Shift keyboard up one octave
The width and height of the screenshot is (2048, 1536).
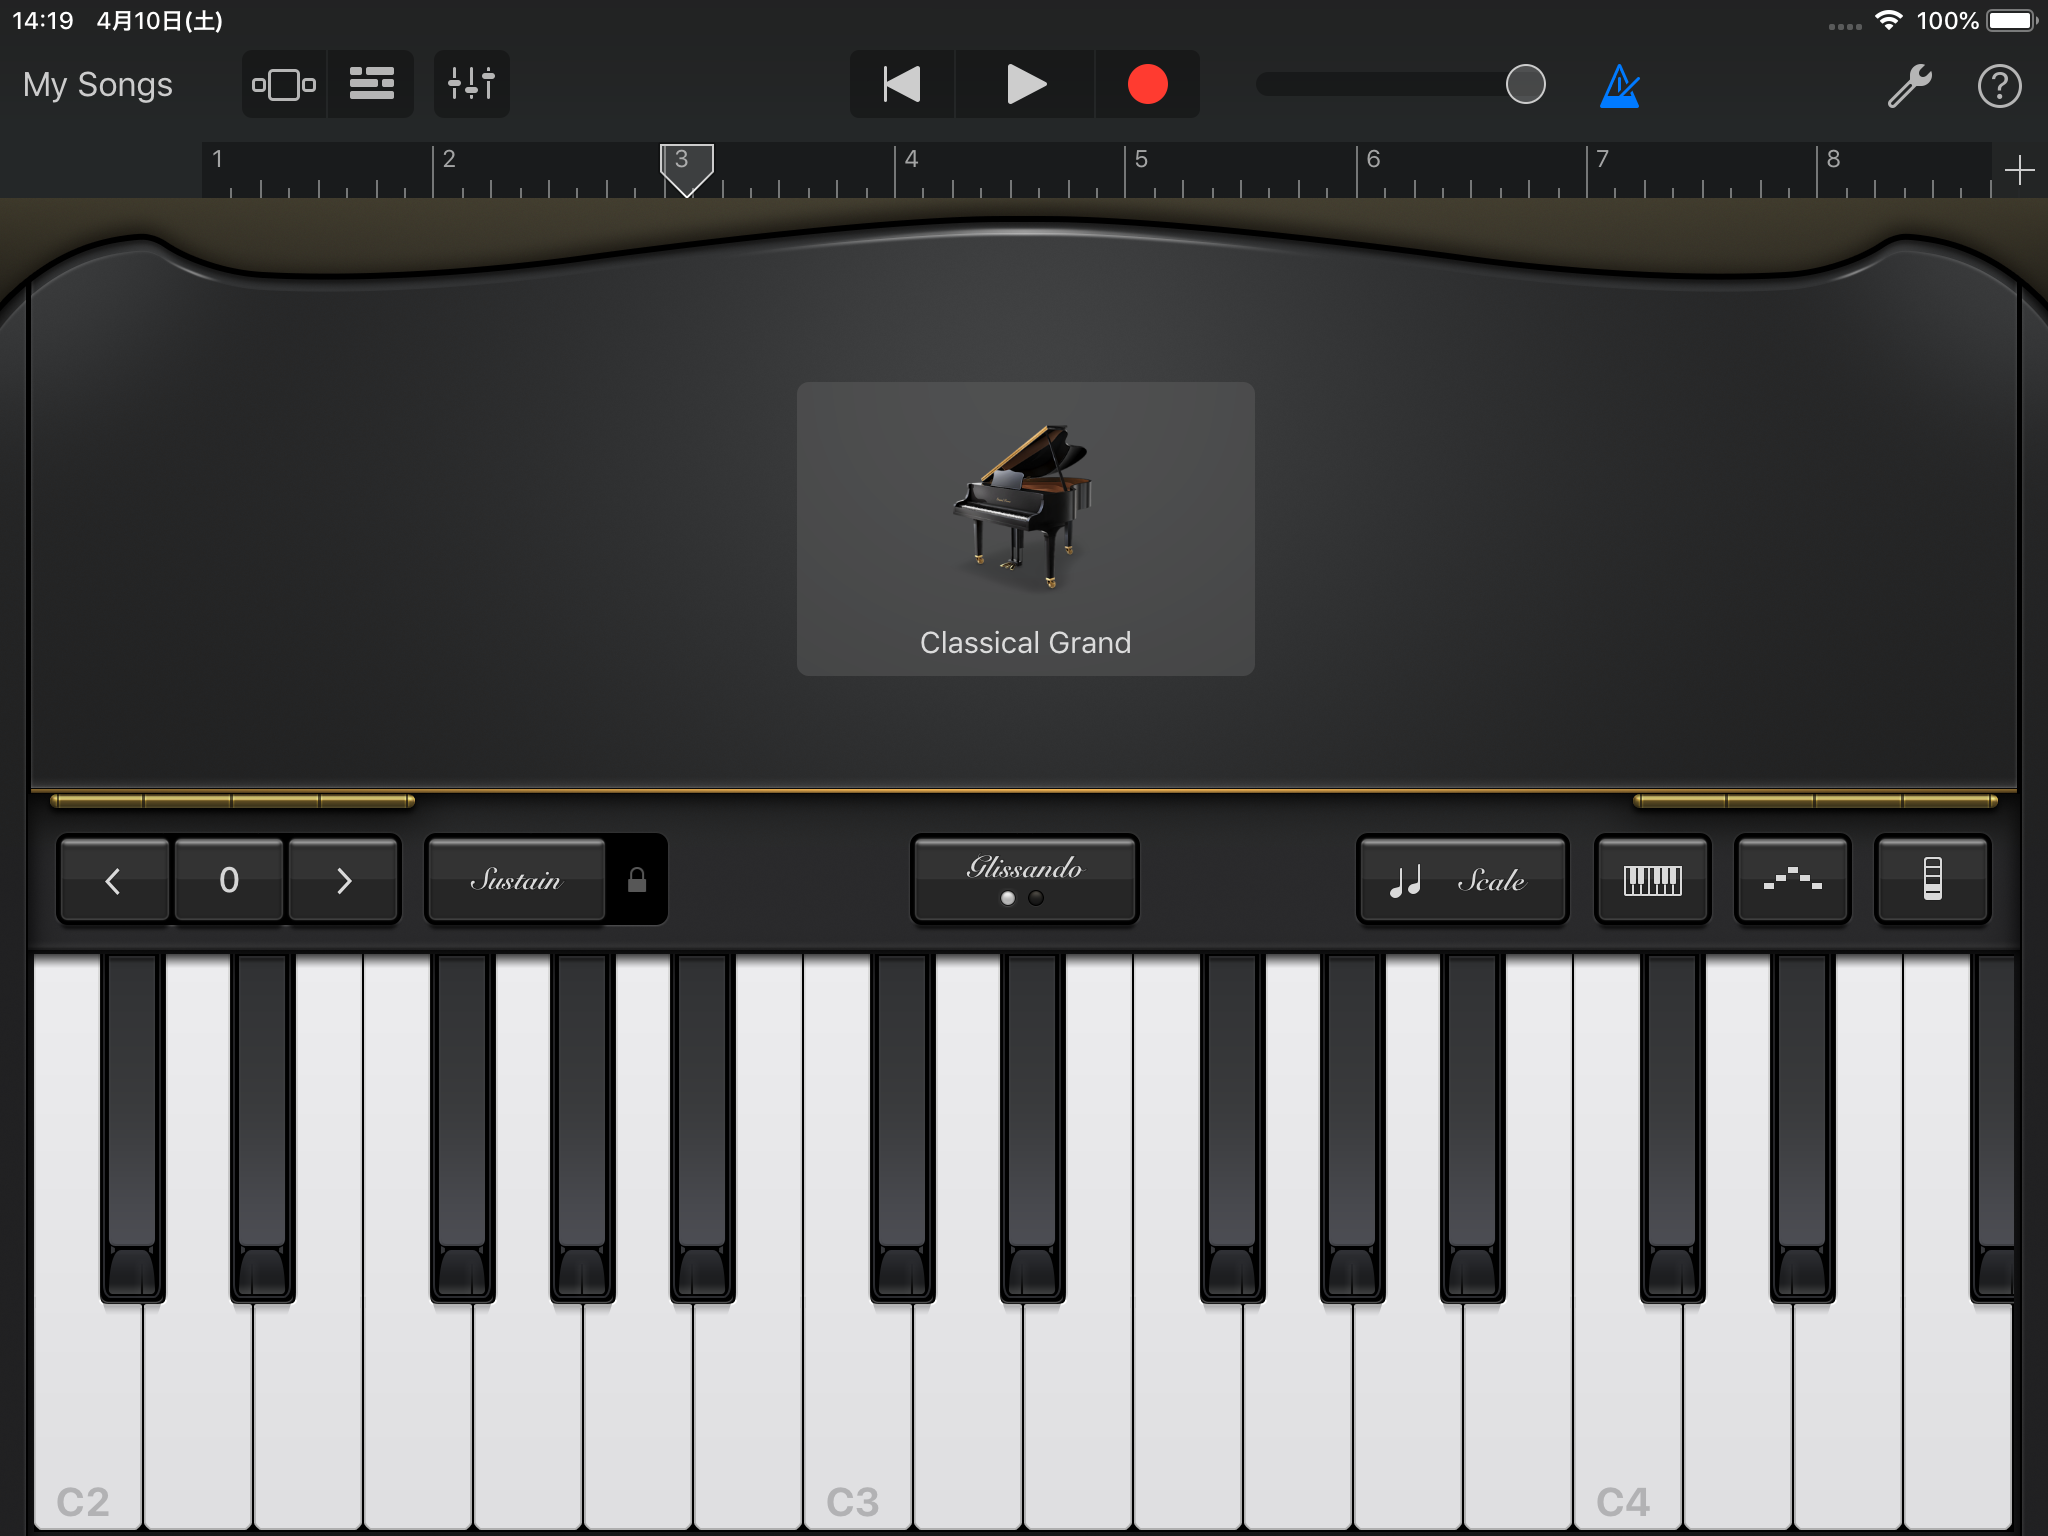(344, 880)
